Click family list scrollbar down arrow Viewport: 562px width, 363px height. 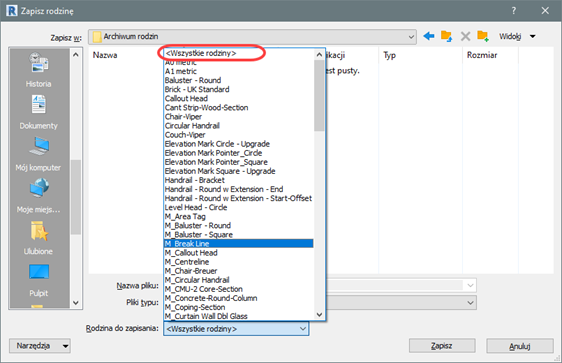point(319,315)
